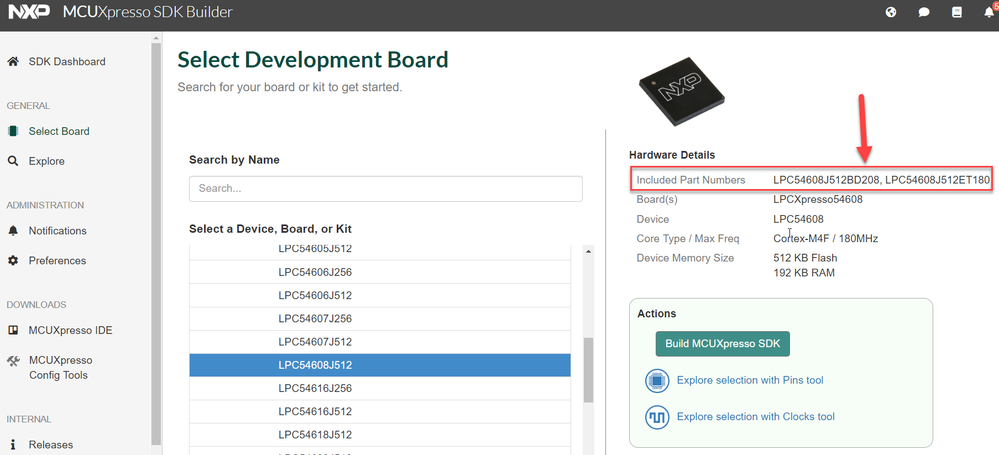Click the Pins tool chip icon
The height and width of the screenshot is (455, 999).
[x=656, y=380]
